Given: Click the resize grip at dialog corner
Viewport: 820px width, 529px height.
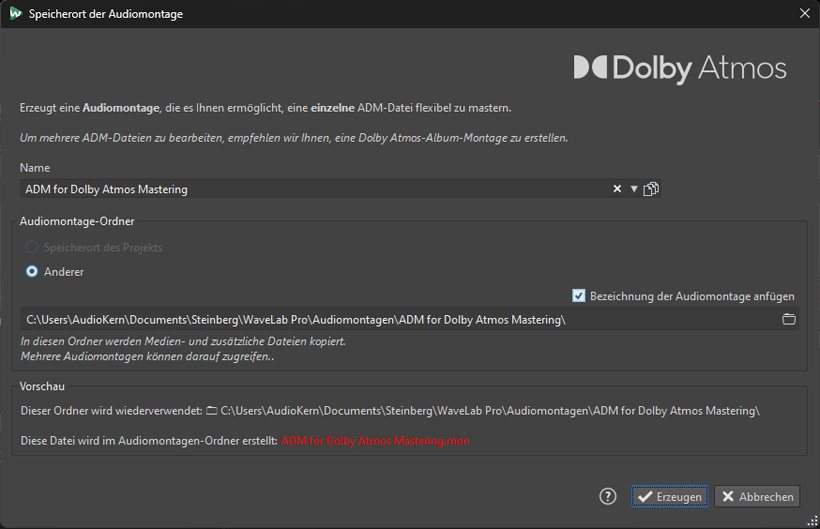Looking at the screenshot, I should tap(813, 521).
